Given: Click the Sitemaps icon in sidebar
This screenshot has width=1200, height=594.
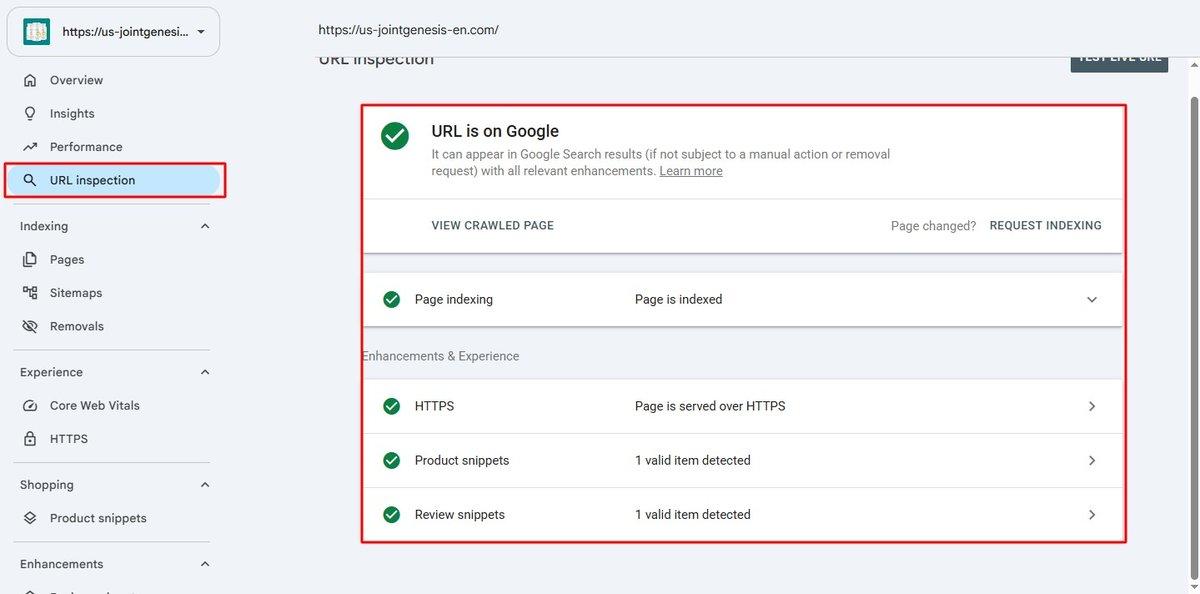Looking at the screenshot, I should point(30,293).
